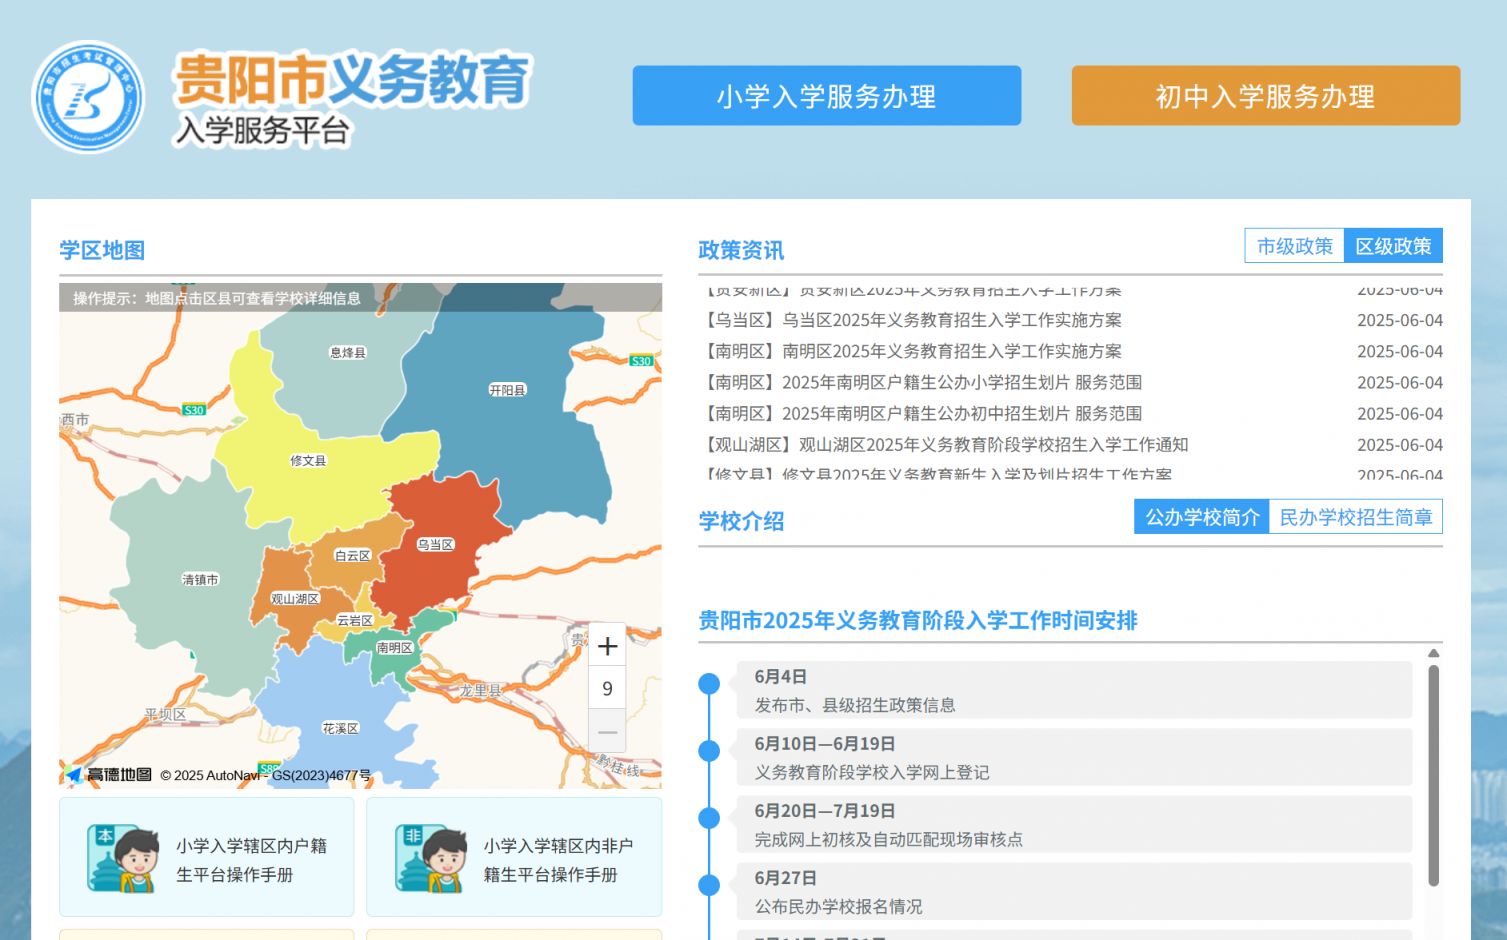Click the 6月27日 timeline dot

coord(709,885)
